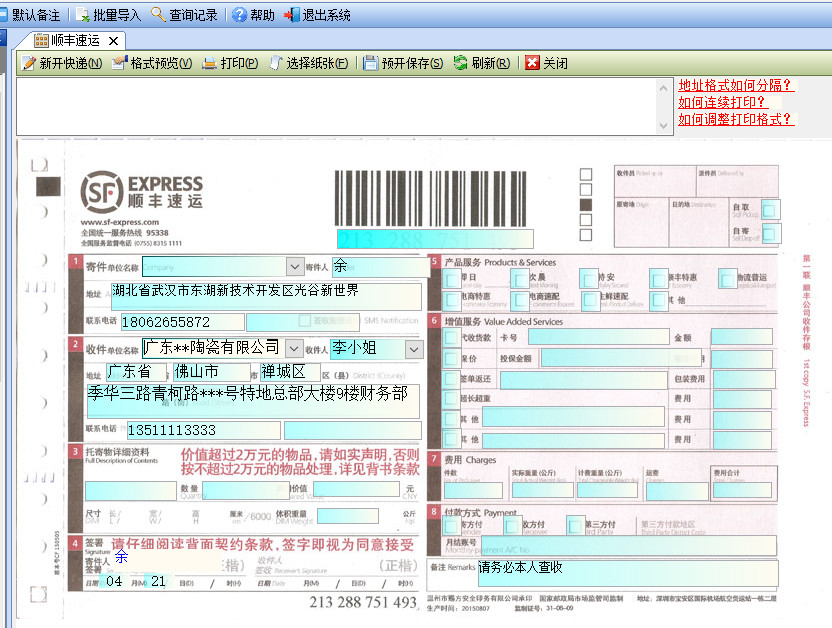Click the city field 佛山市
The width and height of the screenshot is (832, 628).
click(x=212, y=372)
